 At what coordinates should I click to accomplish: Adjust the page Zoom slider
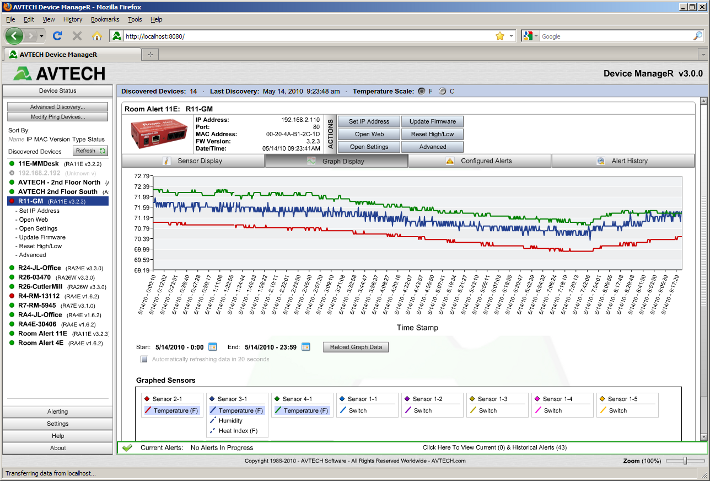(685, 461)
